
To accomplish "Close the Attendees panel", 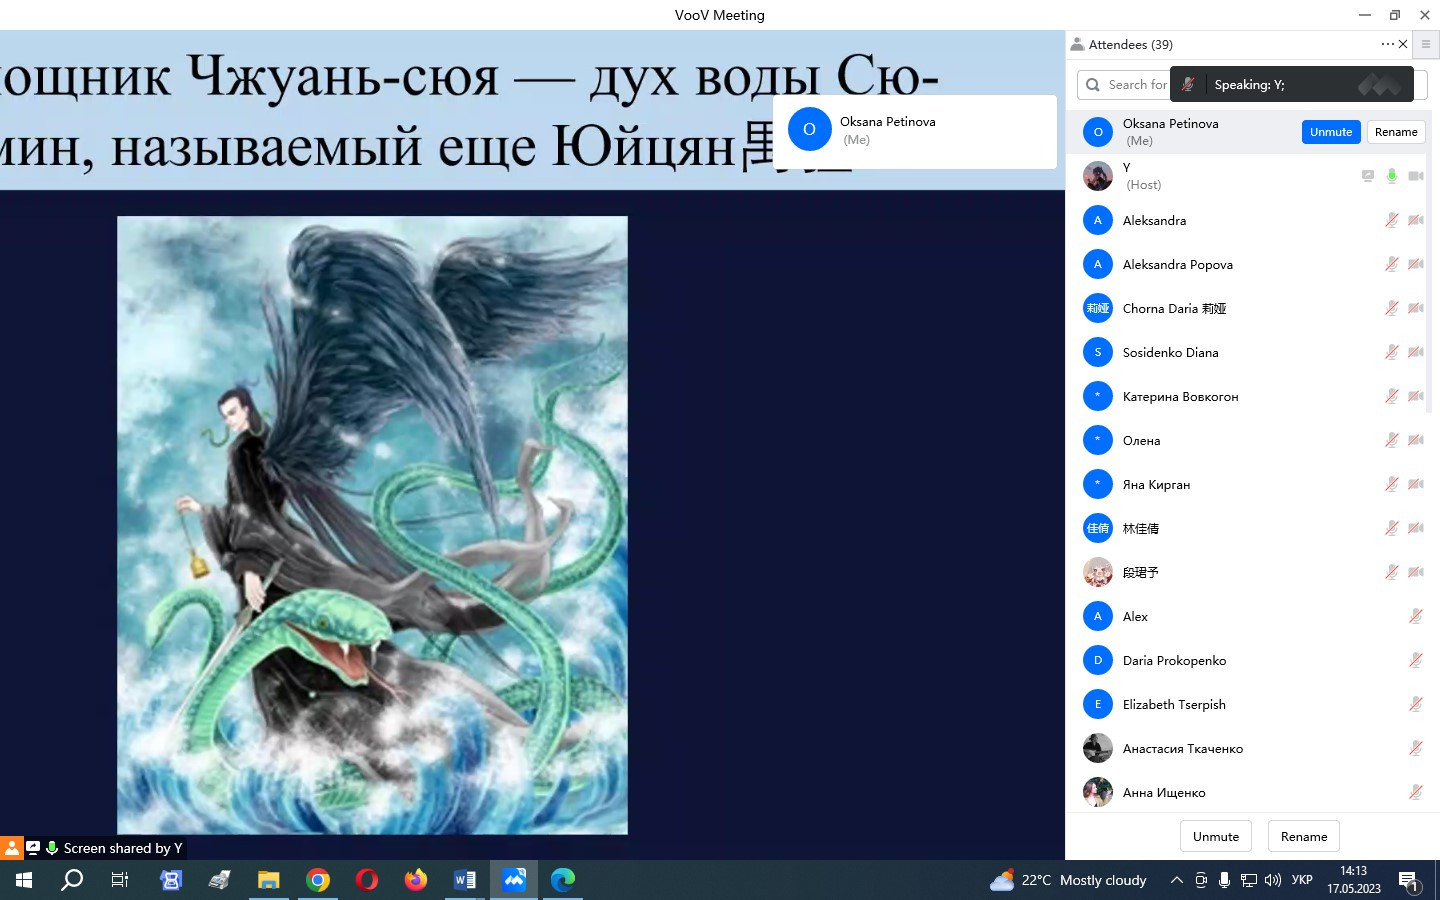I will click(x=1403, y=44).
